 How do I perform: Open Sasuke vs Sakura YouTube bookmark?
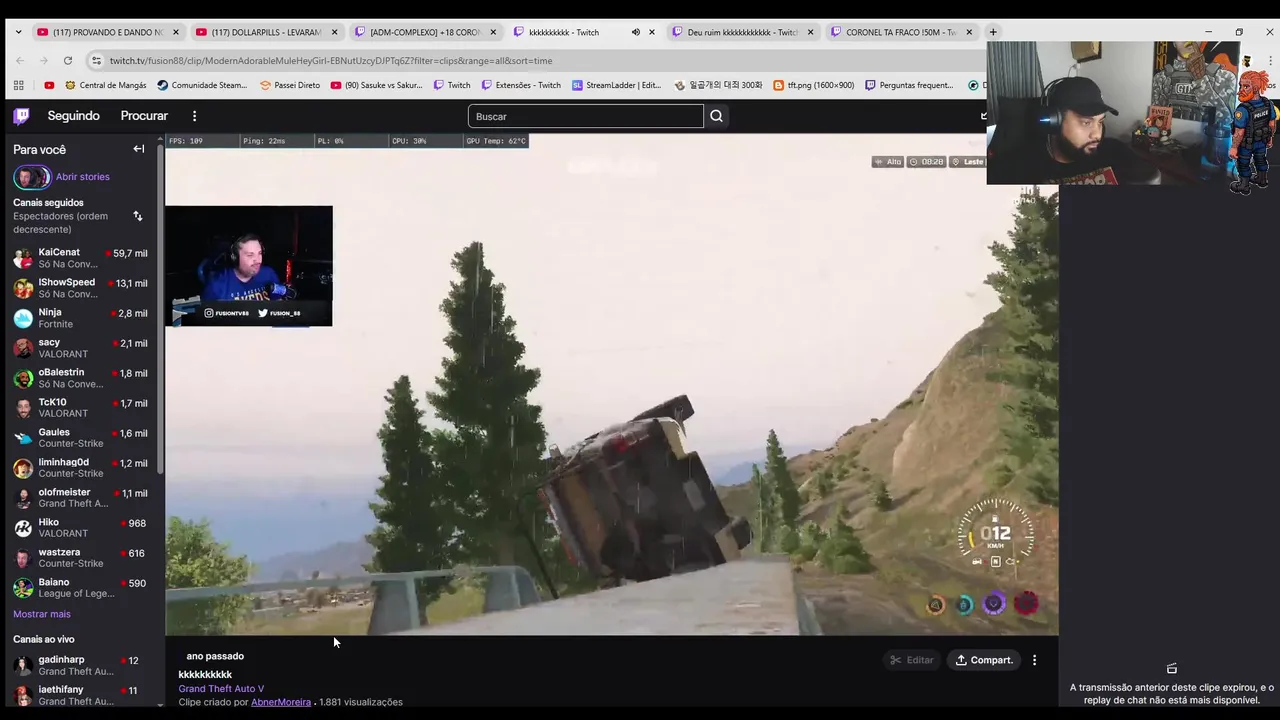click(x=376, y=85)
